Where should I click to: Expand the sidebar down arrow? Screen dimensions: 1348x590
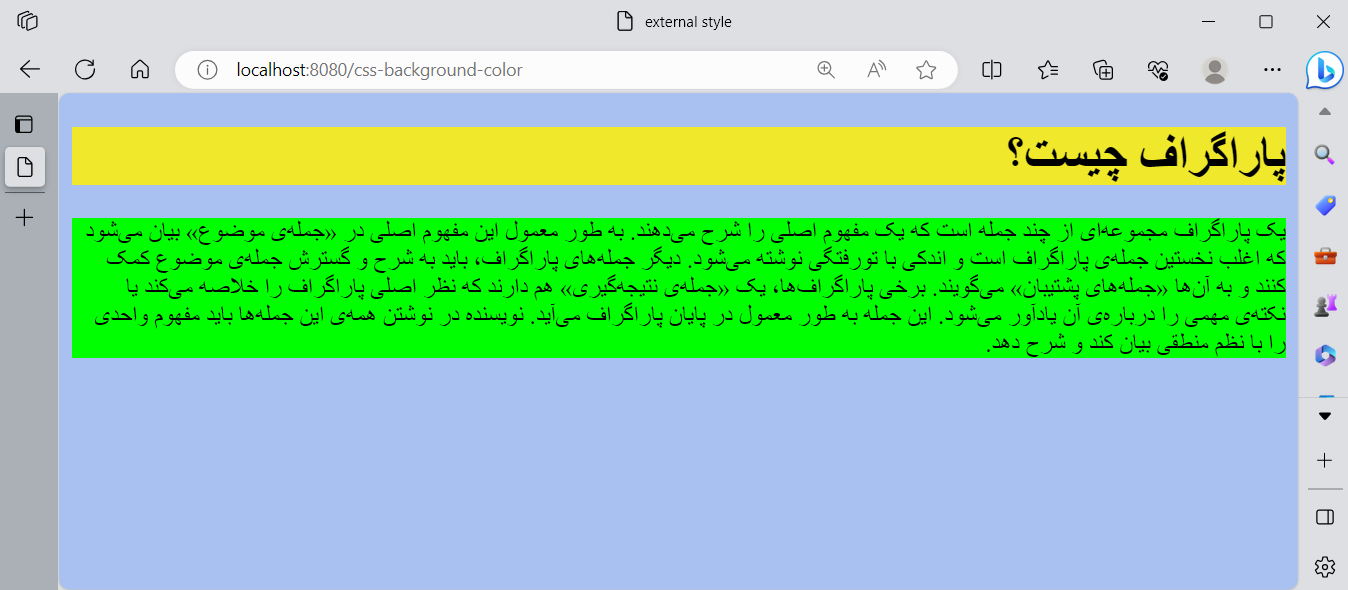pos(1325,416)
